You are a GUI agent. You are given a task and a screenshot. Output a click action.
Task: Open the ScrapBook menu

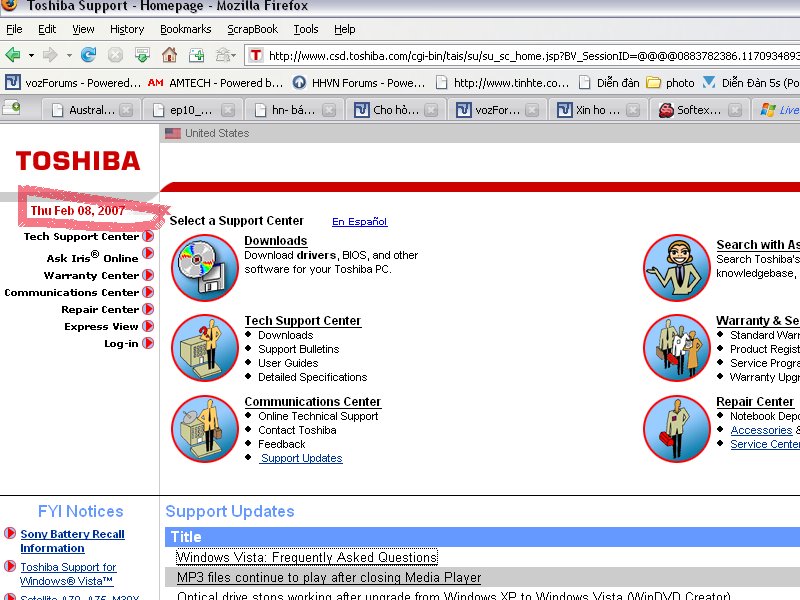[253, 29]
